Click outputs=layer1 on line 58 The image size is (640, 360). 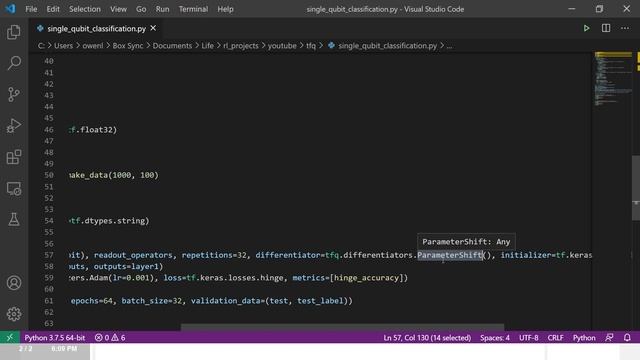pyautogui.click(x=126, y=267)
